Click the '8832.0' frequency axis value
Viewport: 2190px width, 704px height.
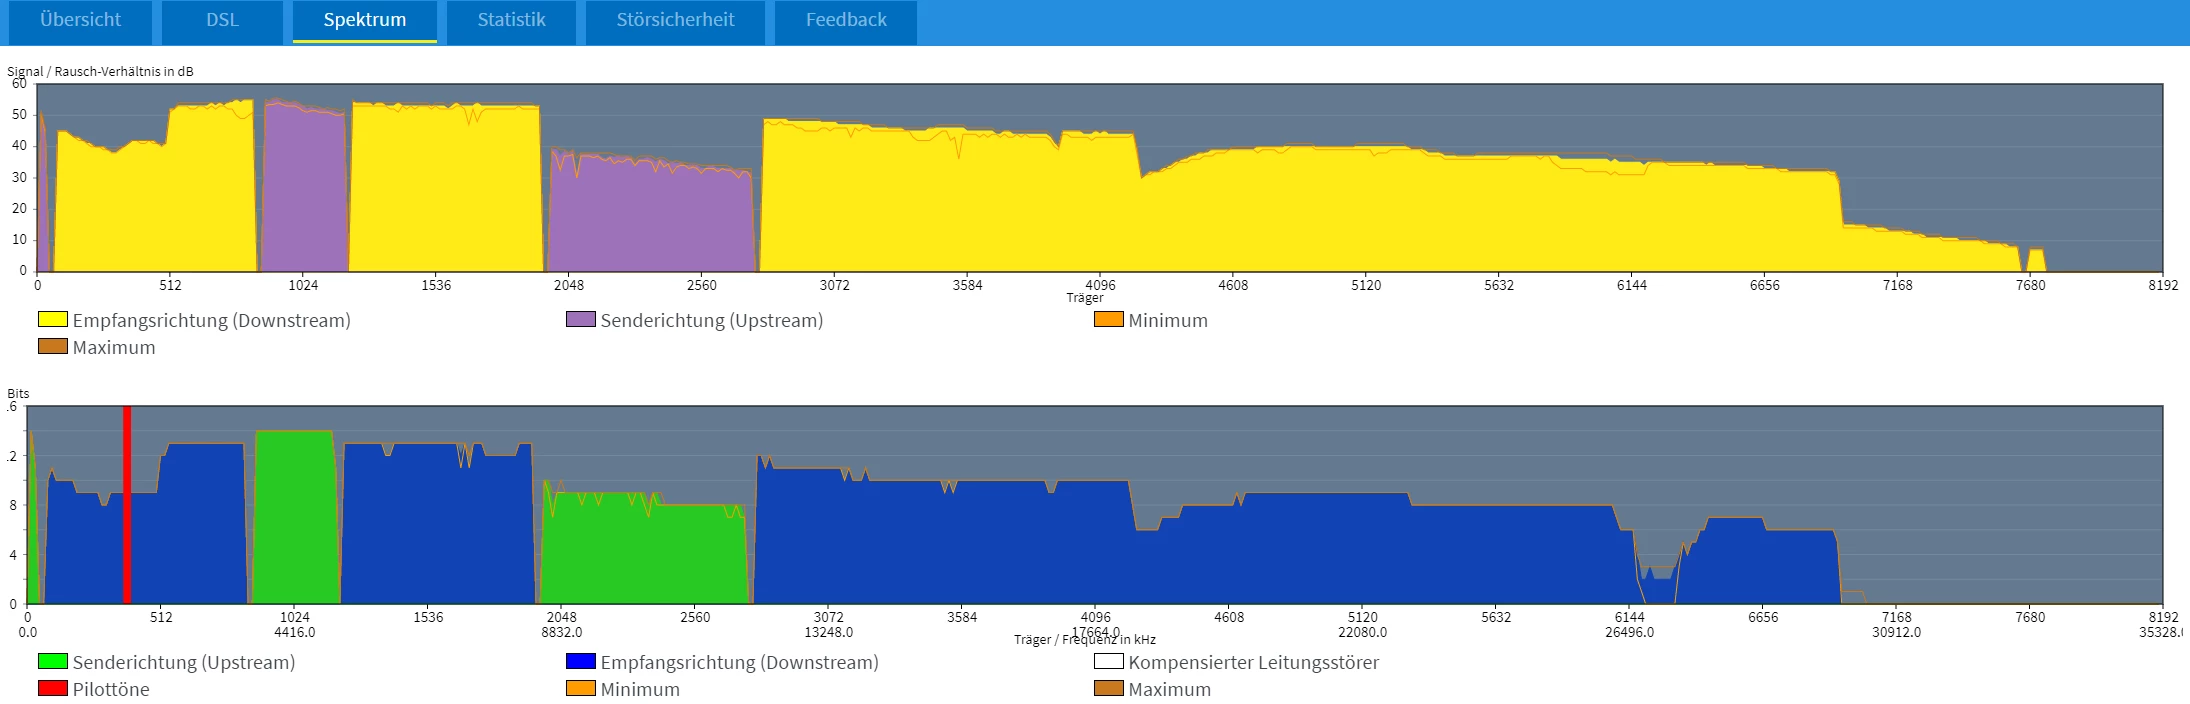coord(562,632)
